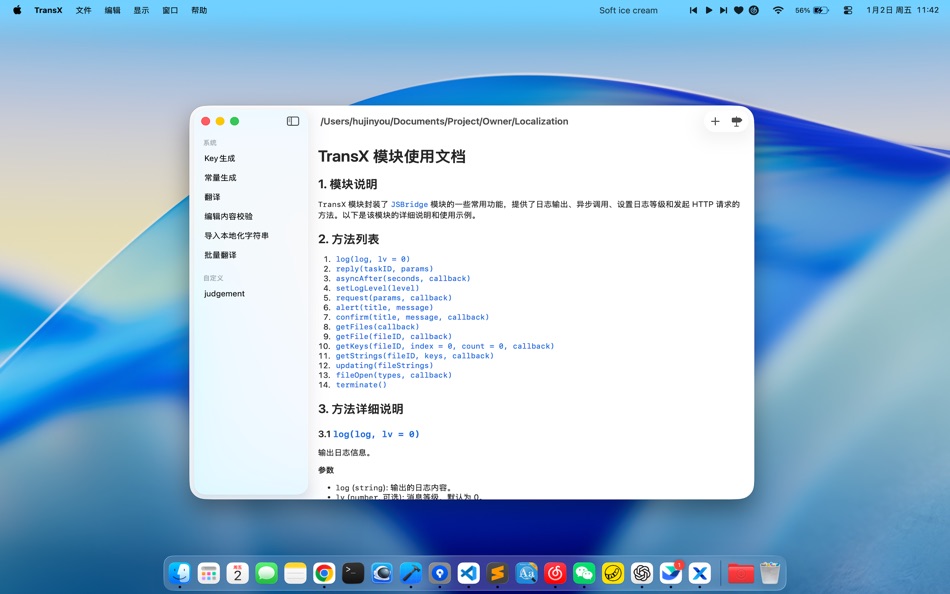Screen dimensions: 950x594
Task: Click the play control in the menu bar
Action: point(708,10)
